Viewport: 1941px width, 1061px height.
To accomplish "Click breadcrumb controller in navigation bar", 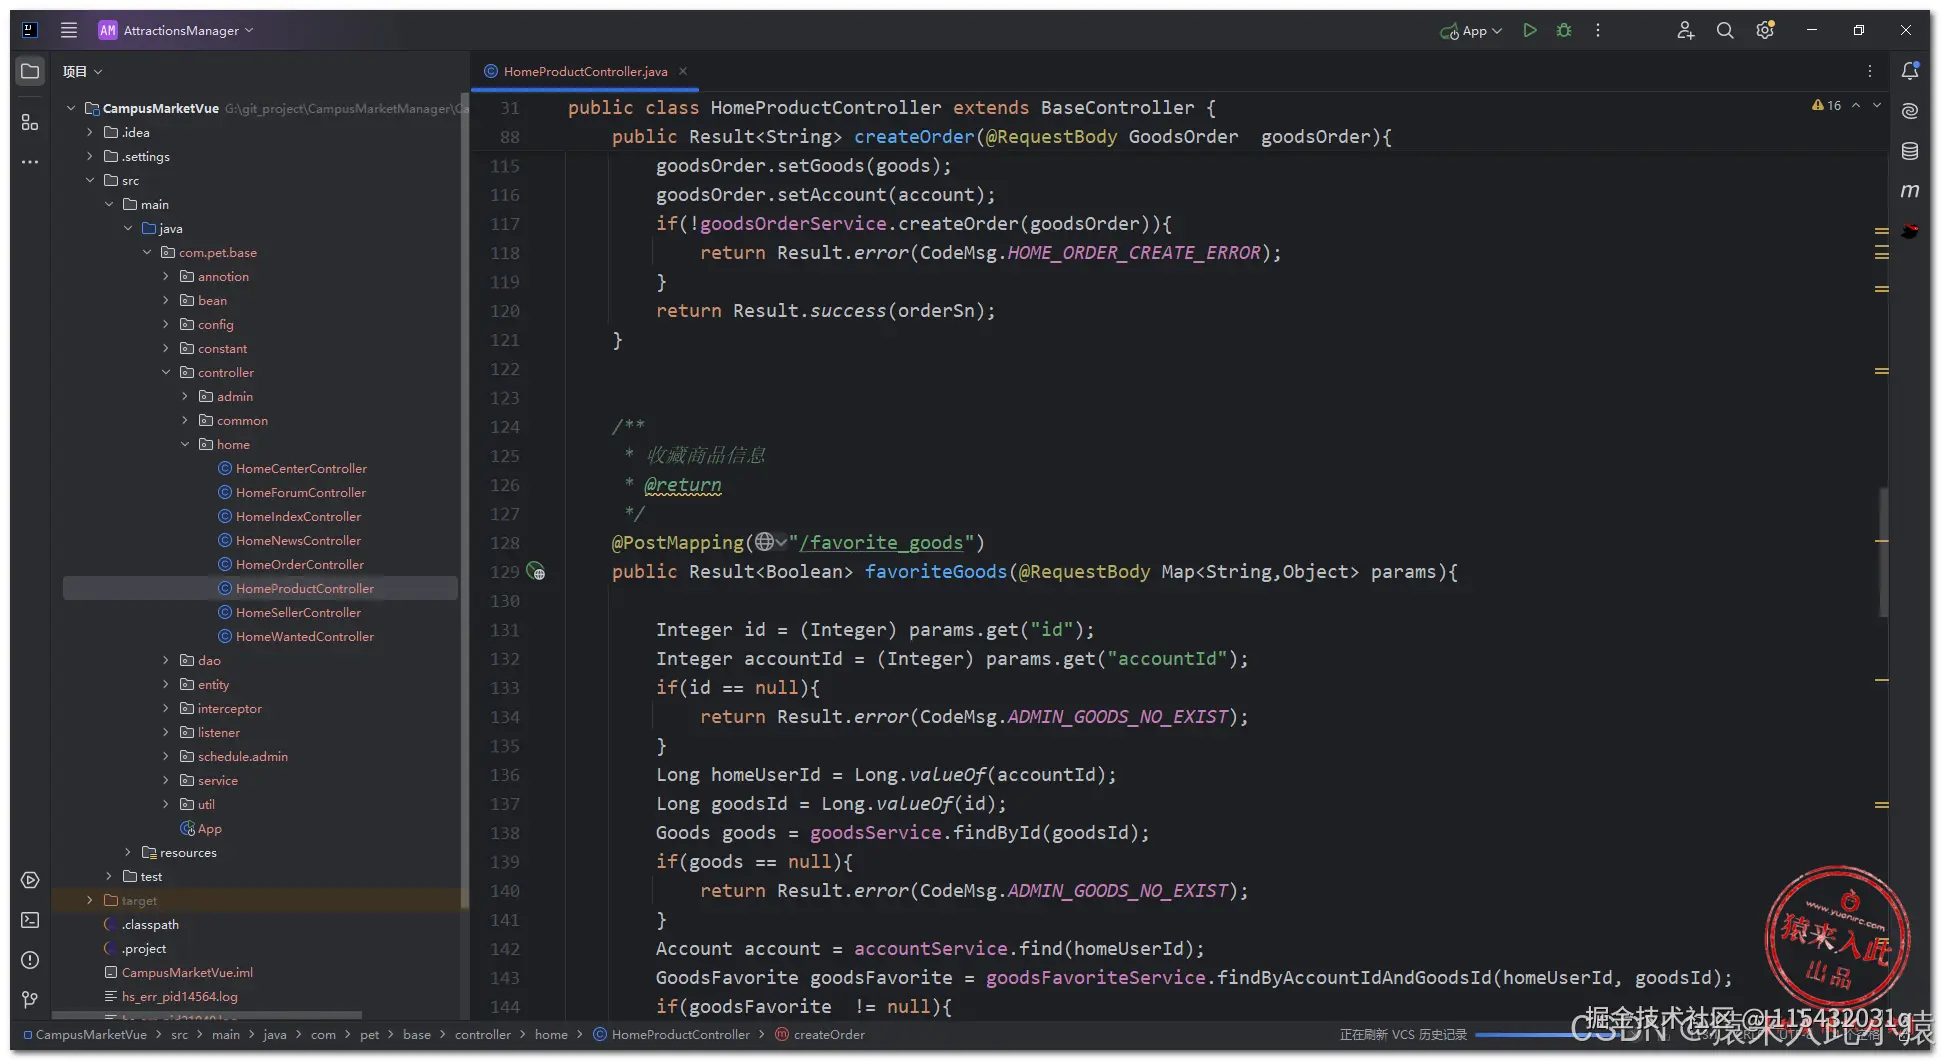I will (482, 1035).
